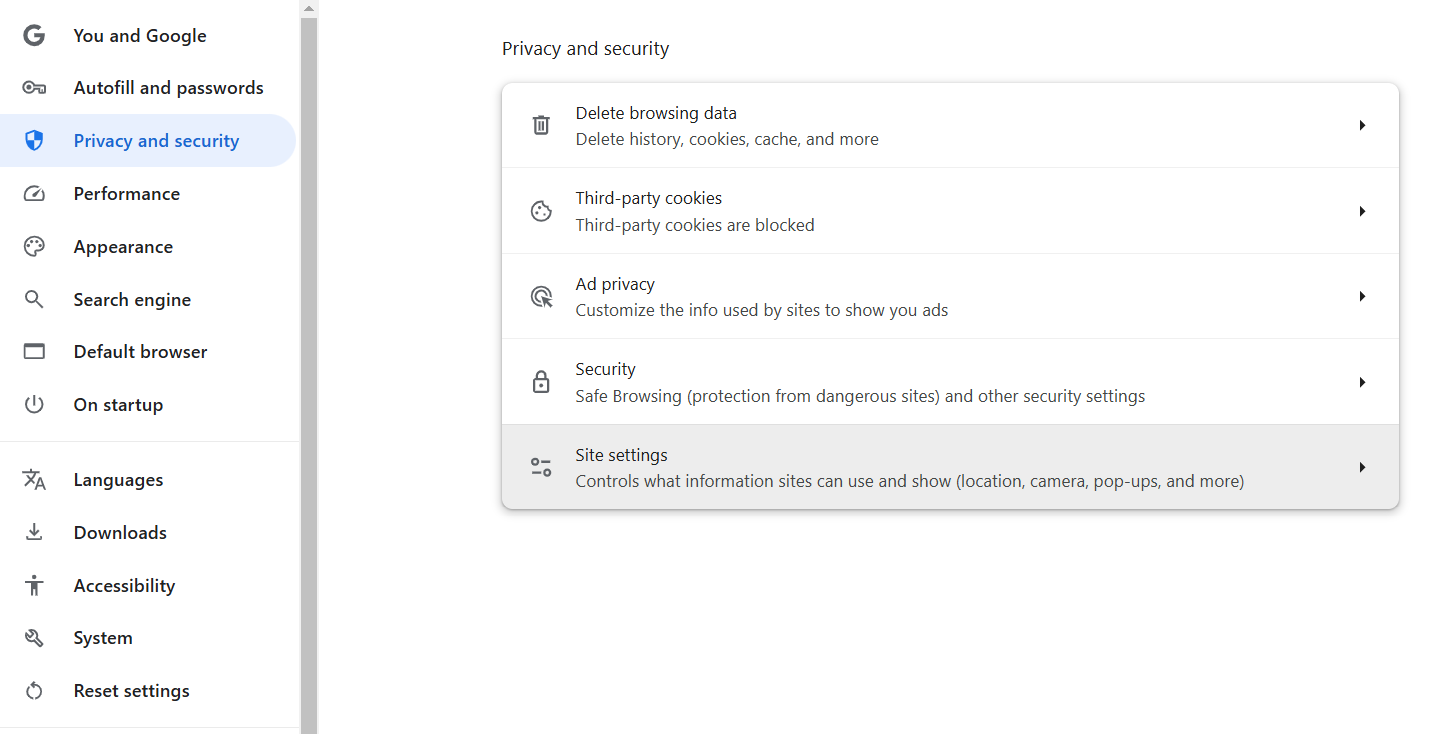Click the Site settings sliders icon
1429x734 pixels.
click(x=541, y=467)
